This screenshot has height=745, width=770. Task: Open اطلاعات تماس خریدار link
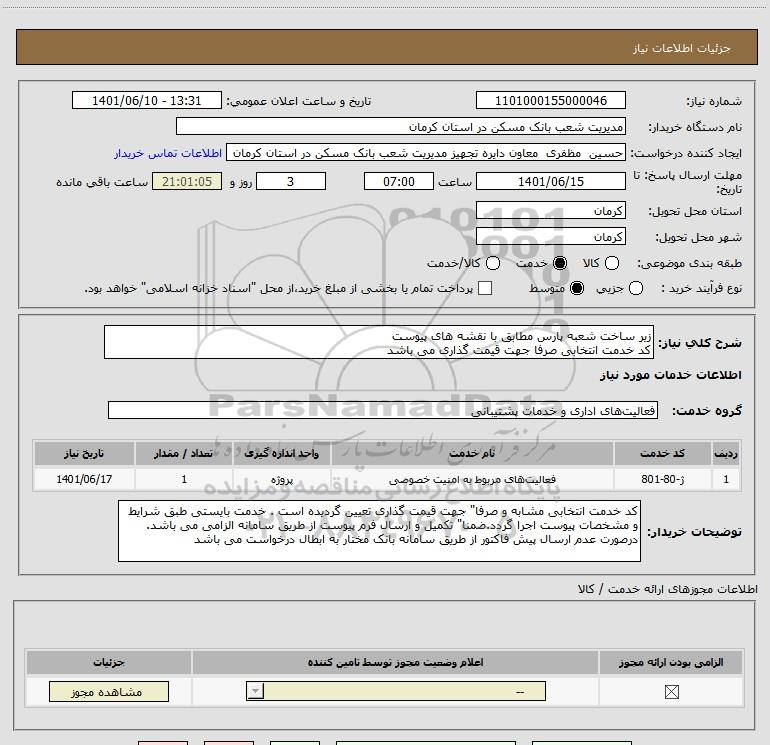click(168, 153)
